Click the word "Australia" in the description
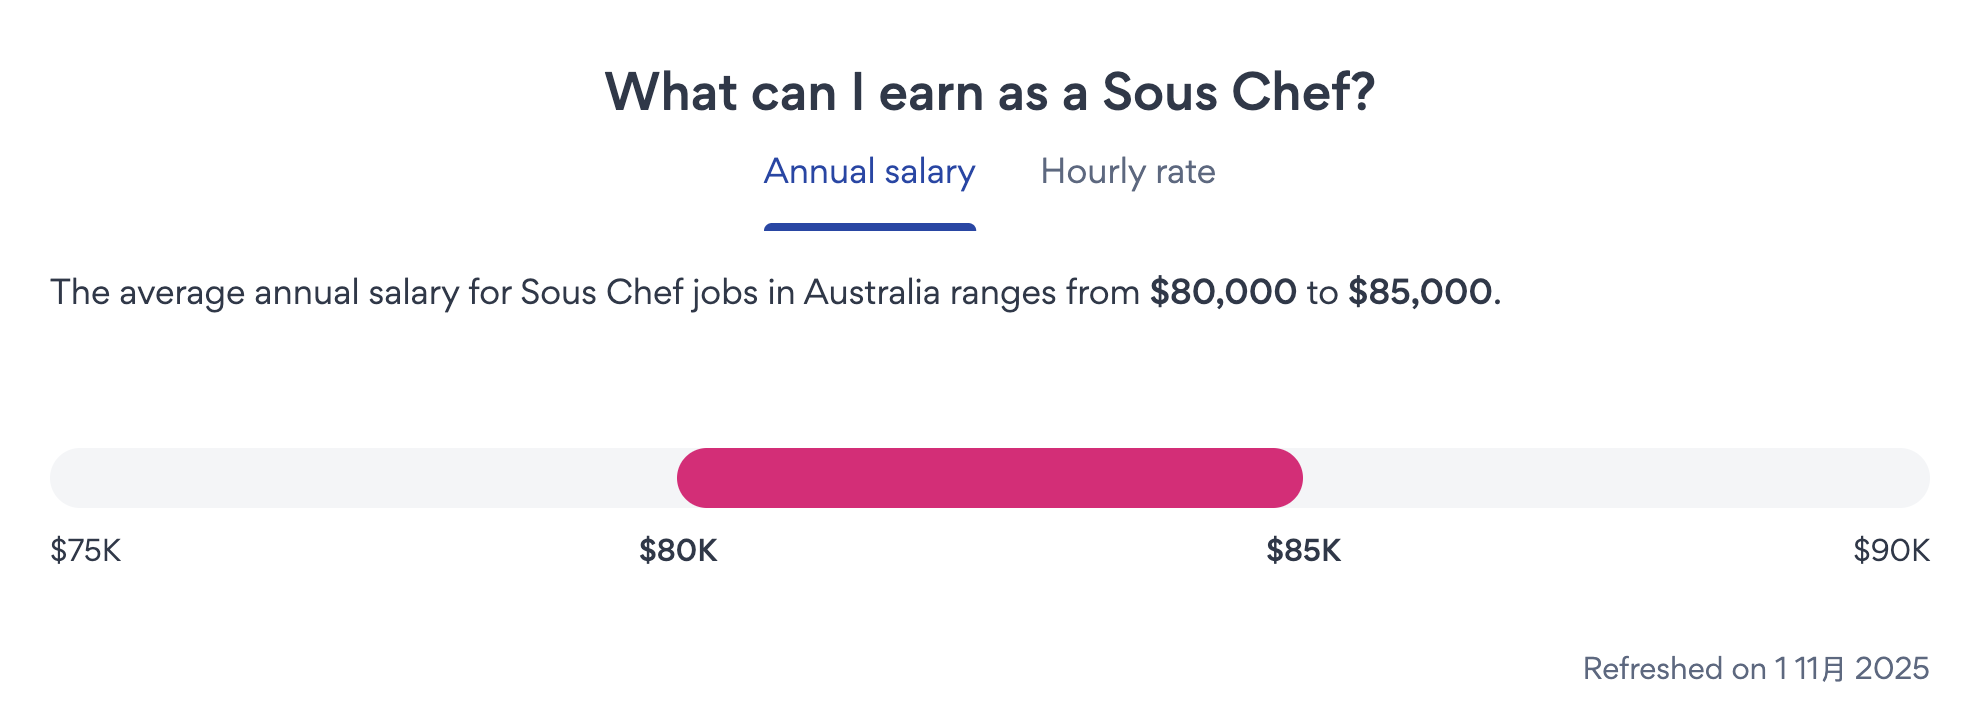1986x708 pixels. tap(872, 293)
